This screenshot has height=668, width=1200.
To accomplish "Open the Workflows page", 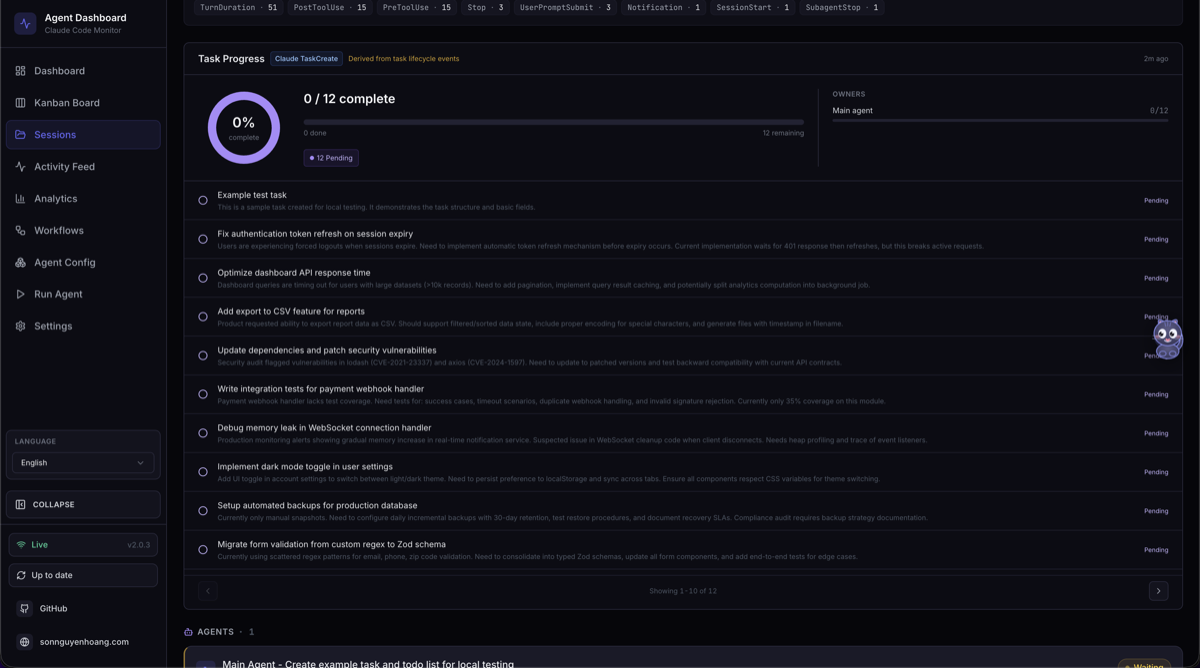I will (83, 231).
